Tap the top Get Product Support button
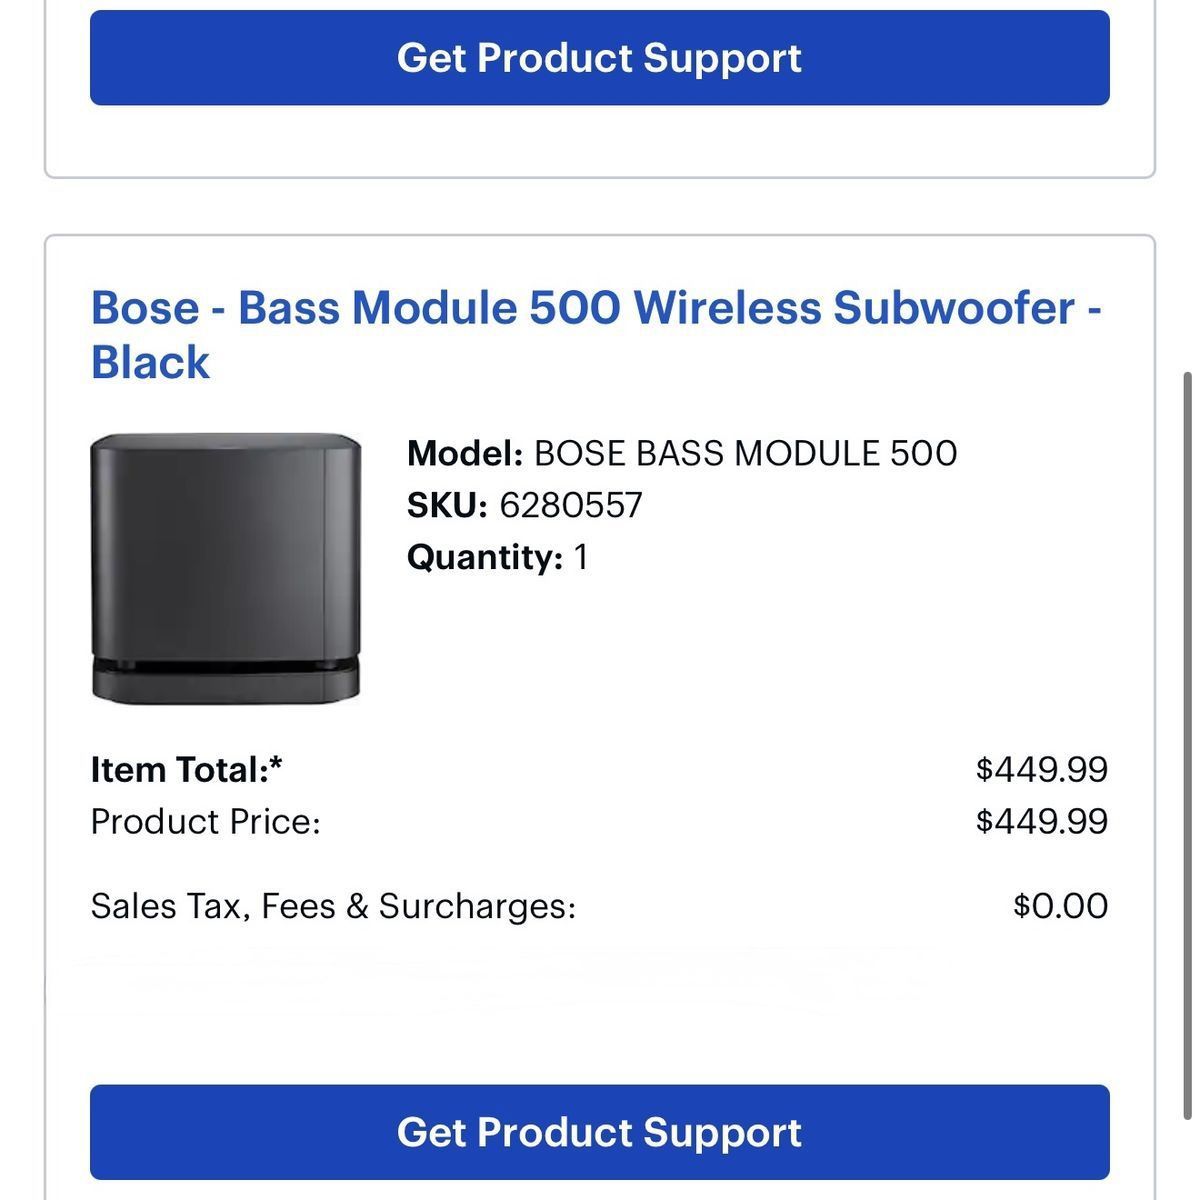 pyautogui.click(x=599, y=58)
